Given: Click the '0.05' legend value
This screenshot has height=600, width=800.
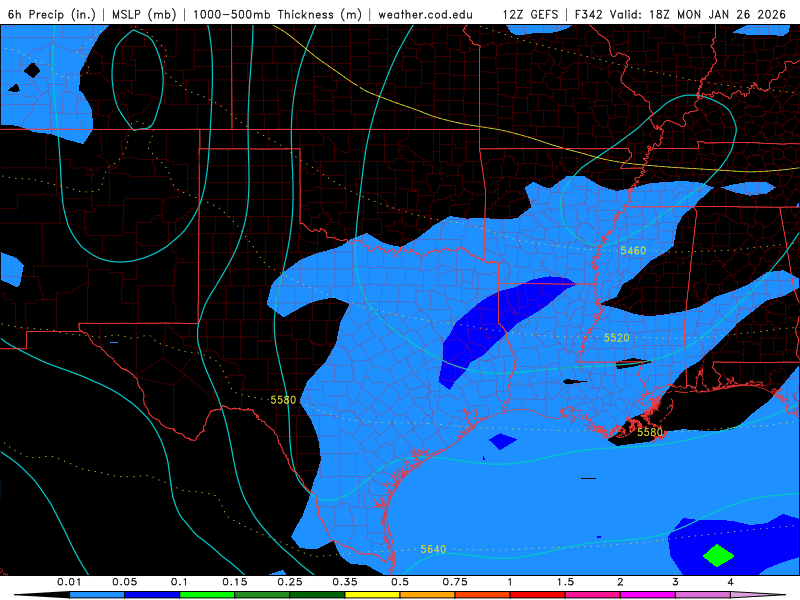Looking at the screenshot, I should coord(124,582).
